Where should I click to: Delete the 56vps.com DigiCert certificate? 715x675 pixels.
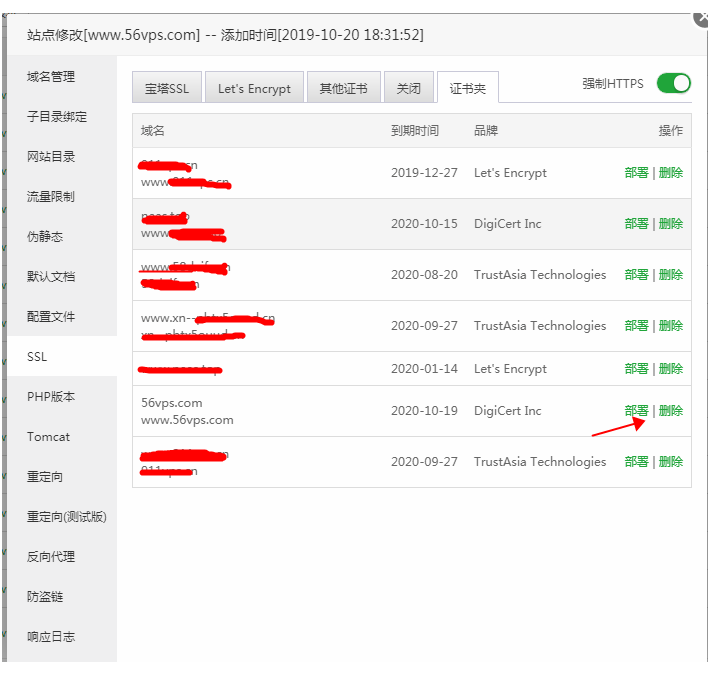tap(671, 411)
